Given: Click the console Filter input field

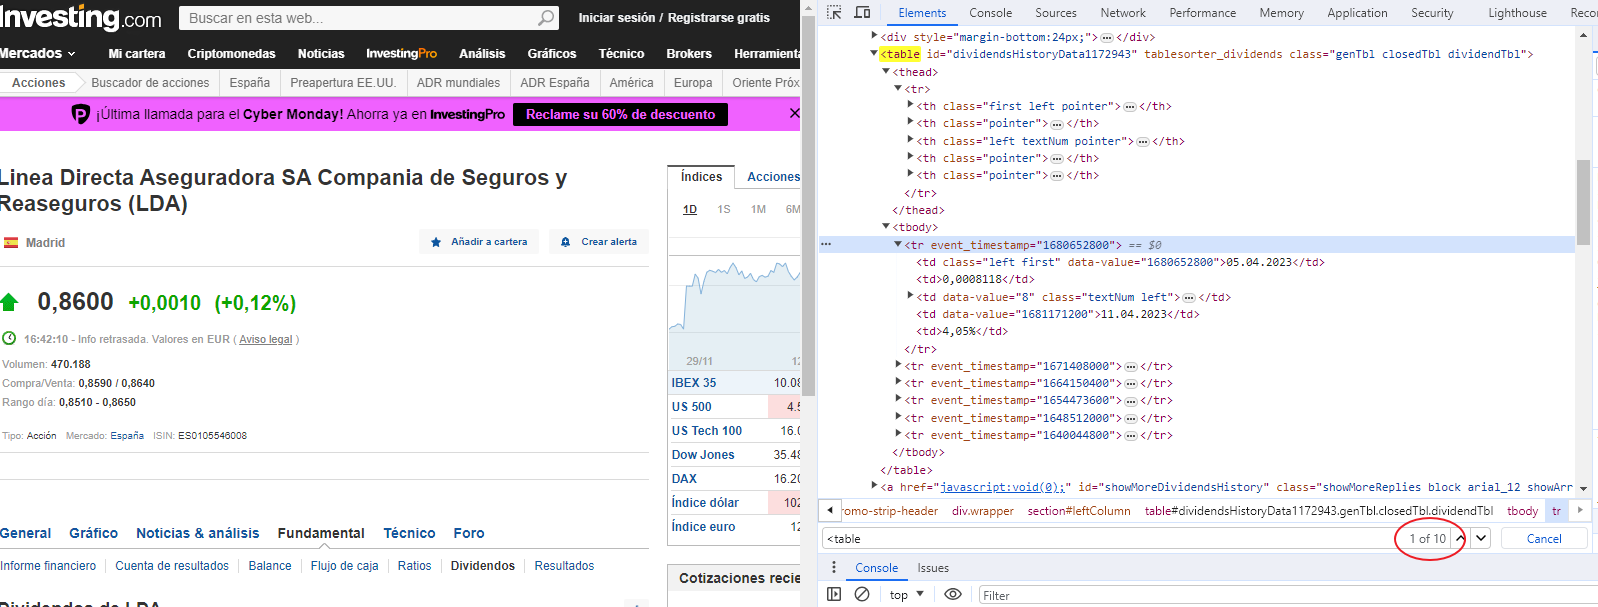Looking at the screenshot, I should [x=1290, y=595].
